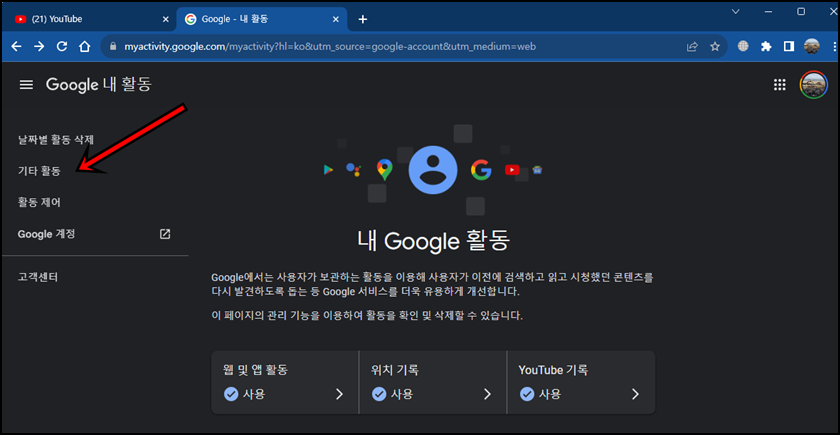Click the Google Assistant icon in banner
This screenshot has width=840, height=435.
354,170
